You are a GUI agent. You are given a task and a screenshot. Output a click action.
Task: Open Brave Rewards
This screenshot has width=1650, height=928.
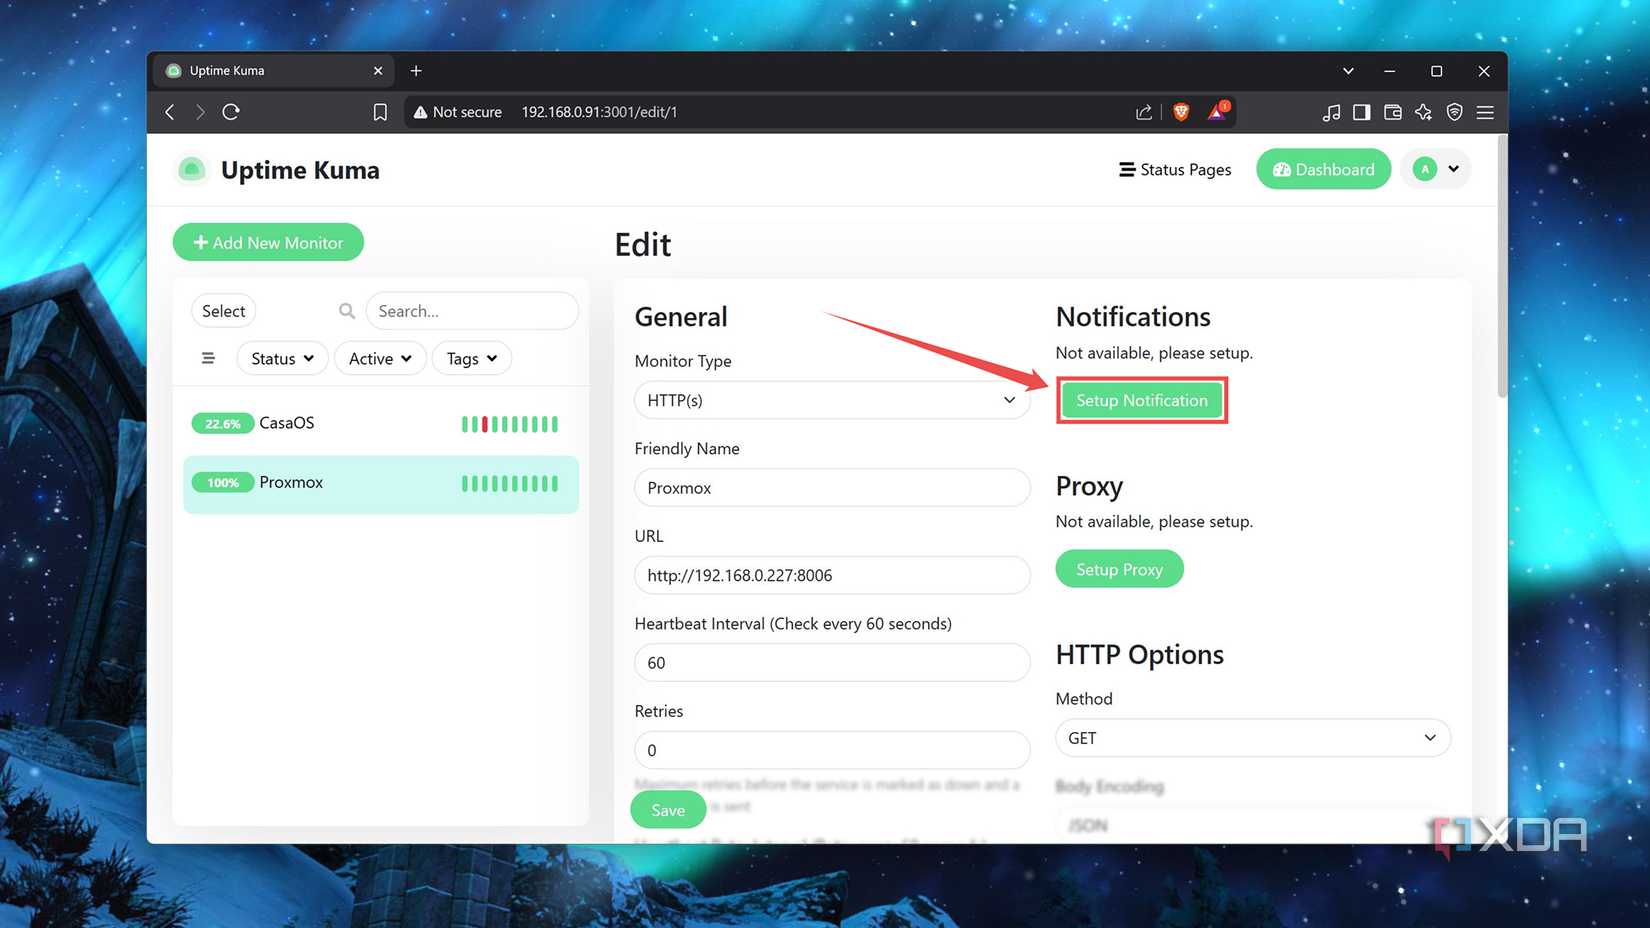1218,112
